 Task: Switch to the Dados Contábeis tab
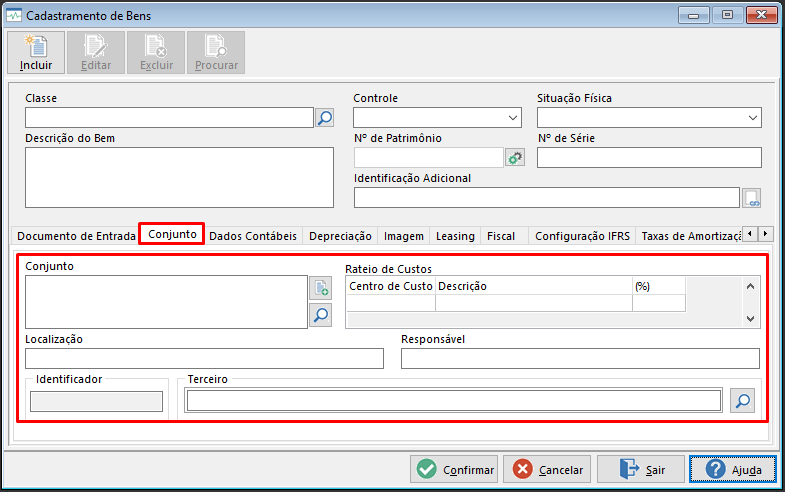[x=253, y=236]
